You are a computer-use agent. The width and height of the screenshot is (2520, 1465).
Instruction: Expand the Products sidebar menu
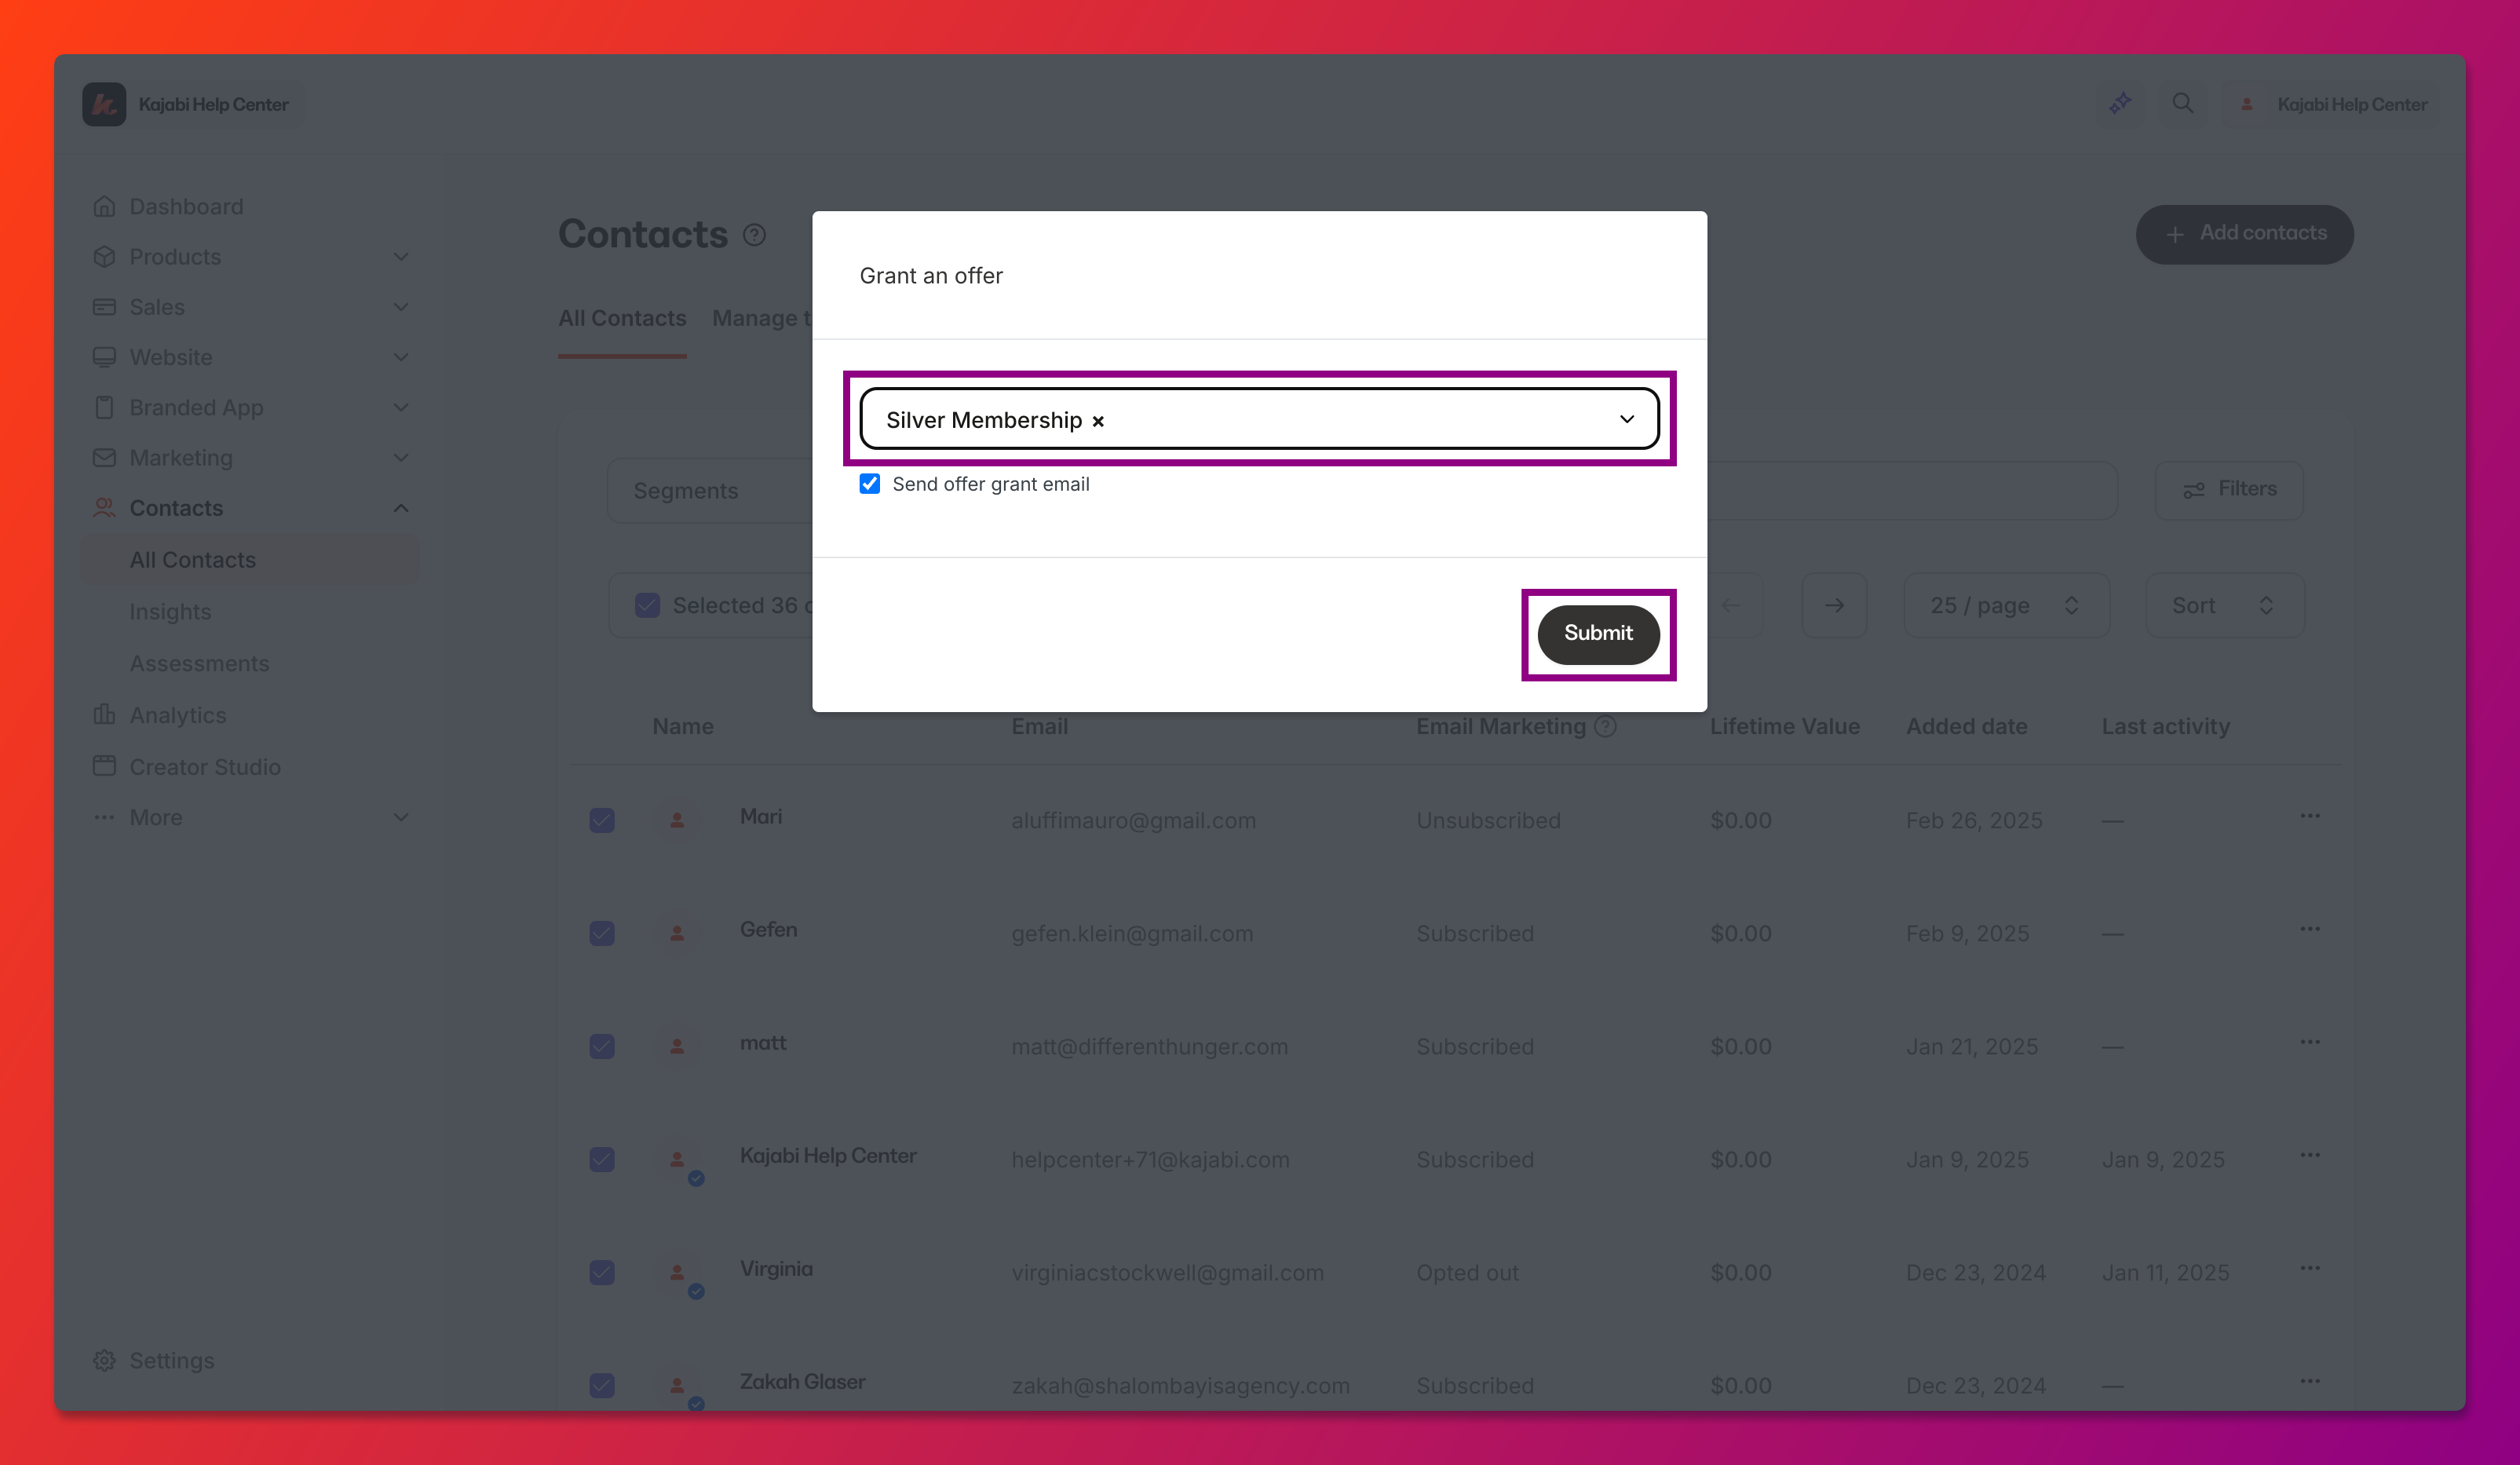(401, 256)
